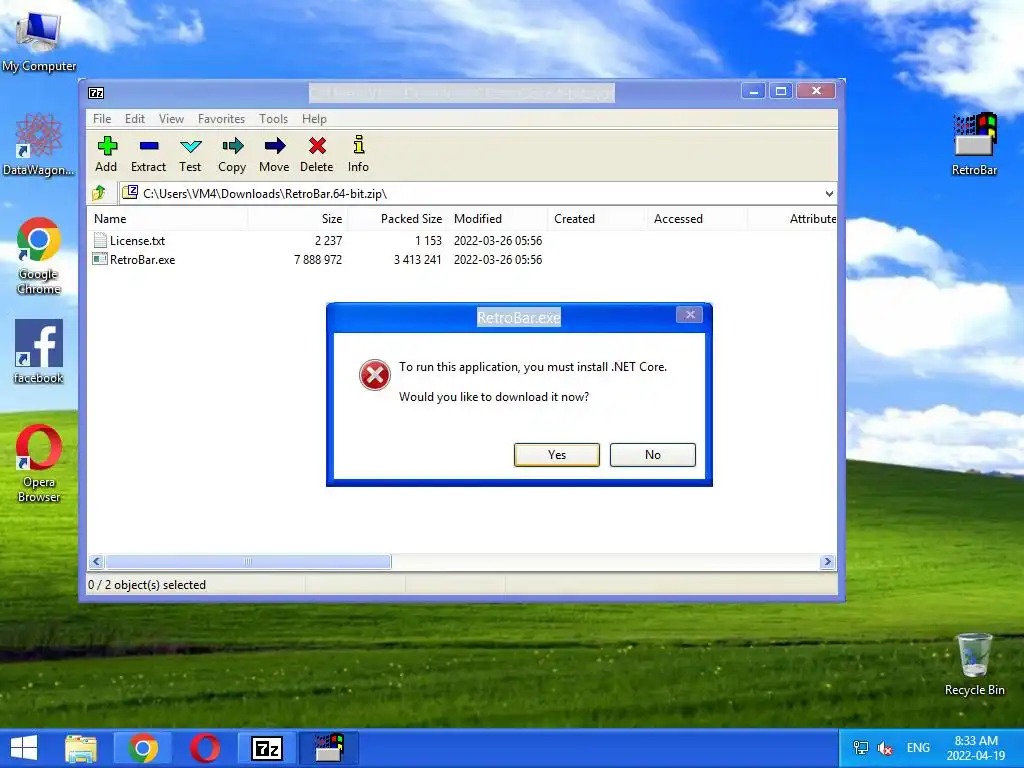Open the Help menu
Image resolution: width=1024 pixels, height=768 pixels.
pyautogui.click(x=314, y=119)
